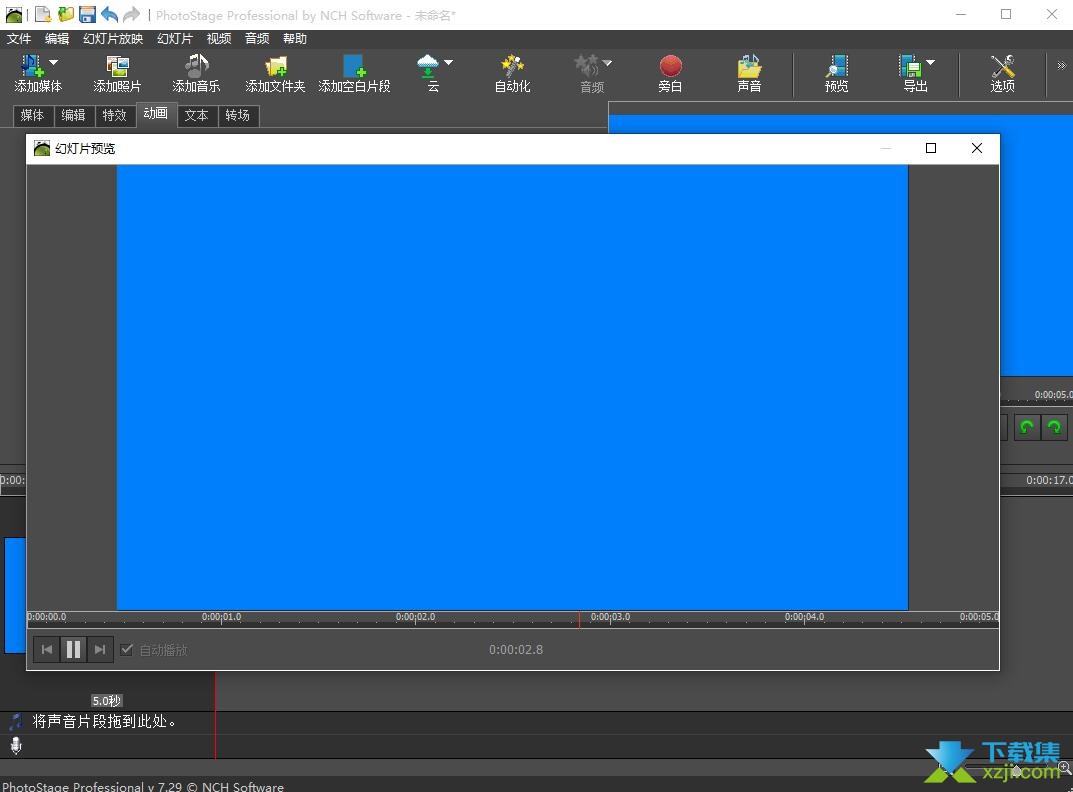
Task: Expand the 音频 toolbar dropdown arrow
Action: pyautogui.click(x=607, y=62)
